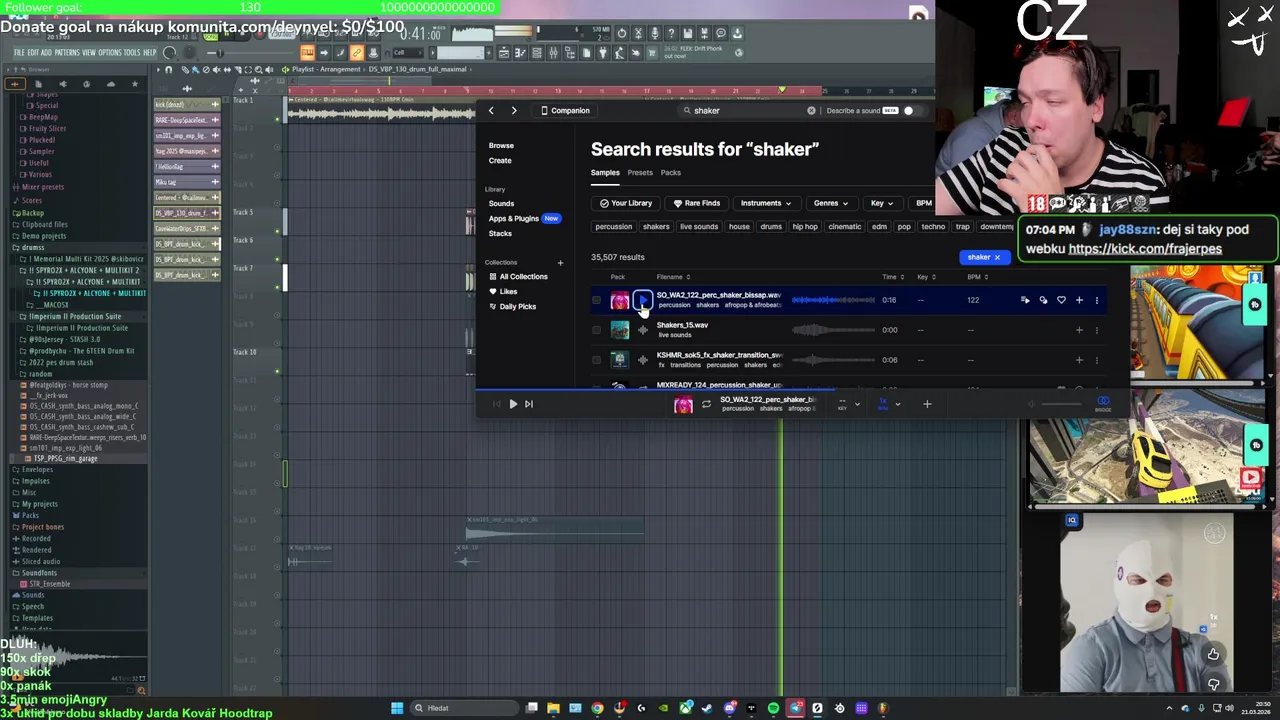Check the Shakers_15.wav row checkbox

[x=597, y=330]
